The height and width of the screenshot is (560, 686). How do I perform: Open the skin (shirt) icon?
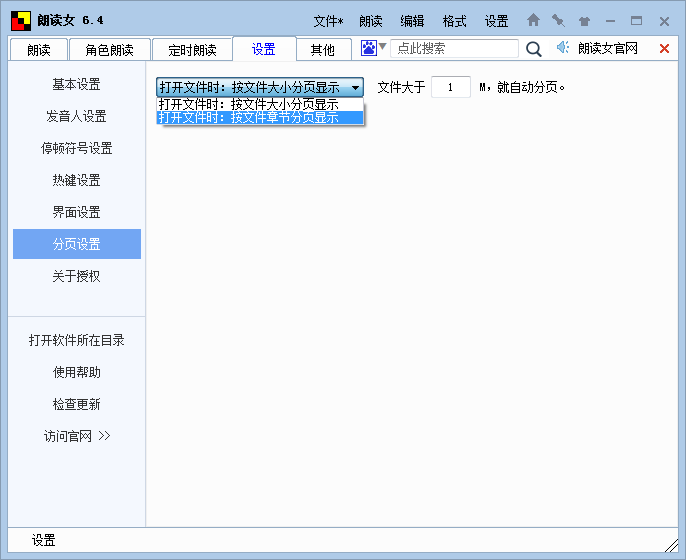(584, 21)
